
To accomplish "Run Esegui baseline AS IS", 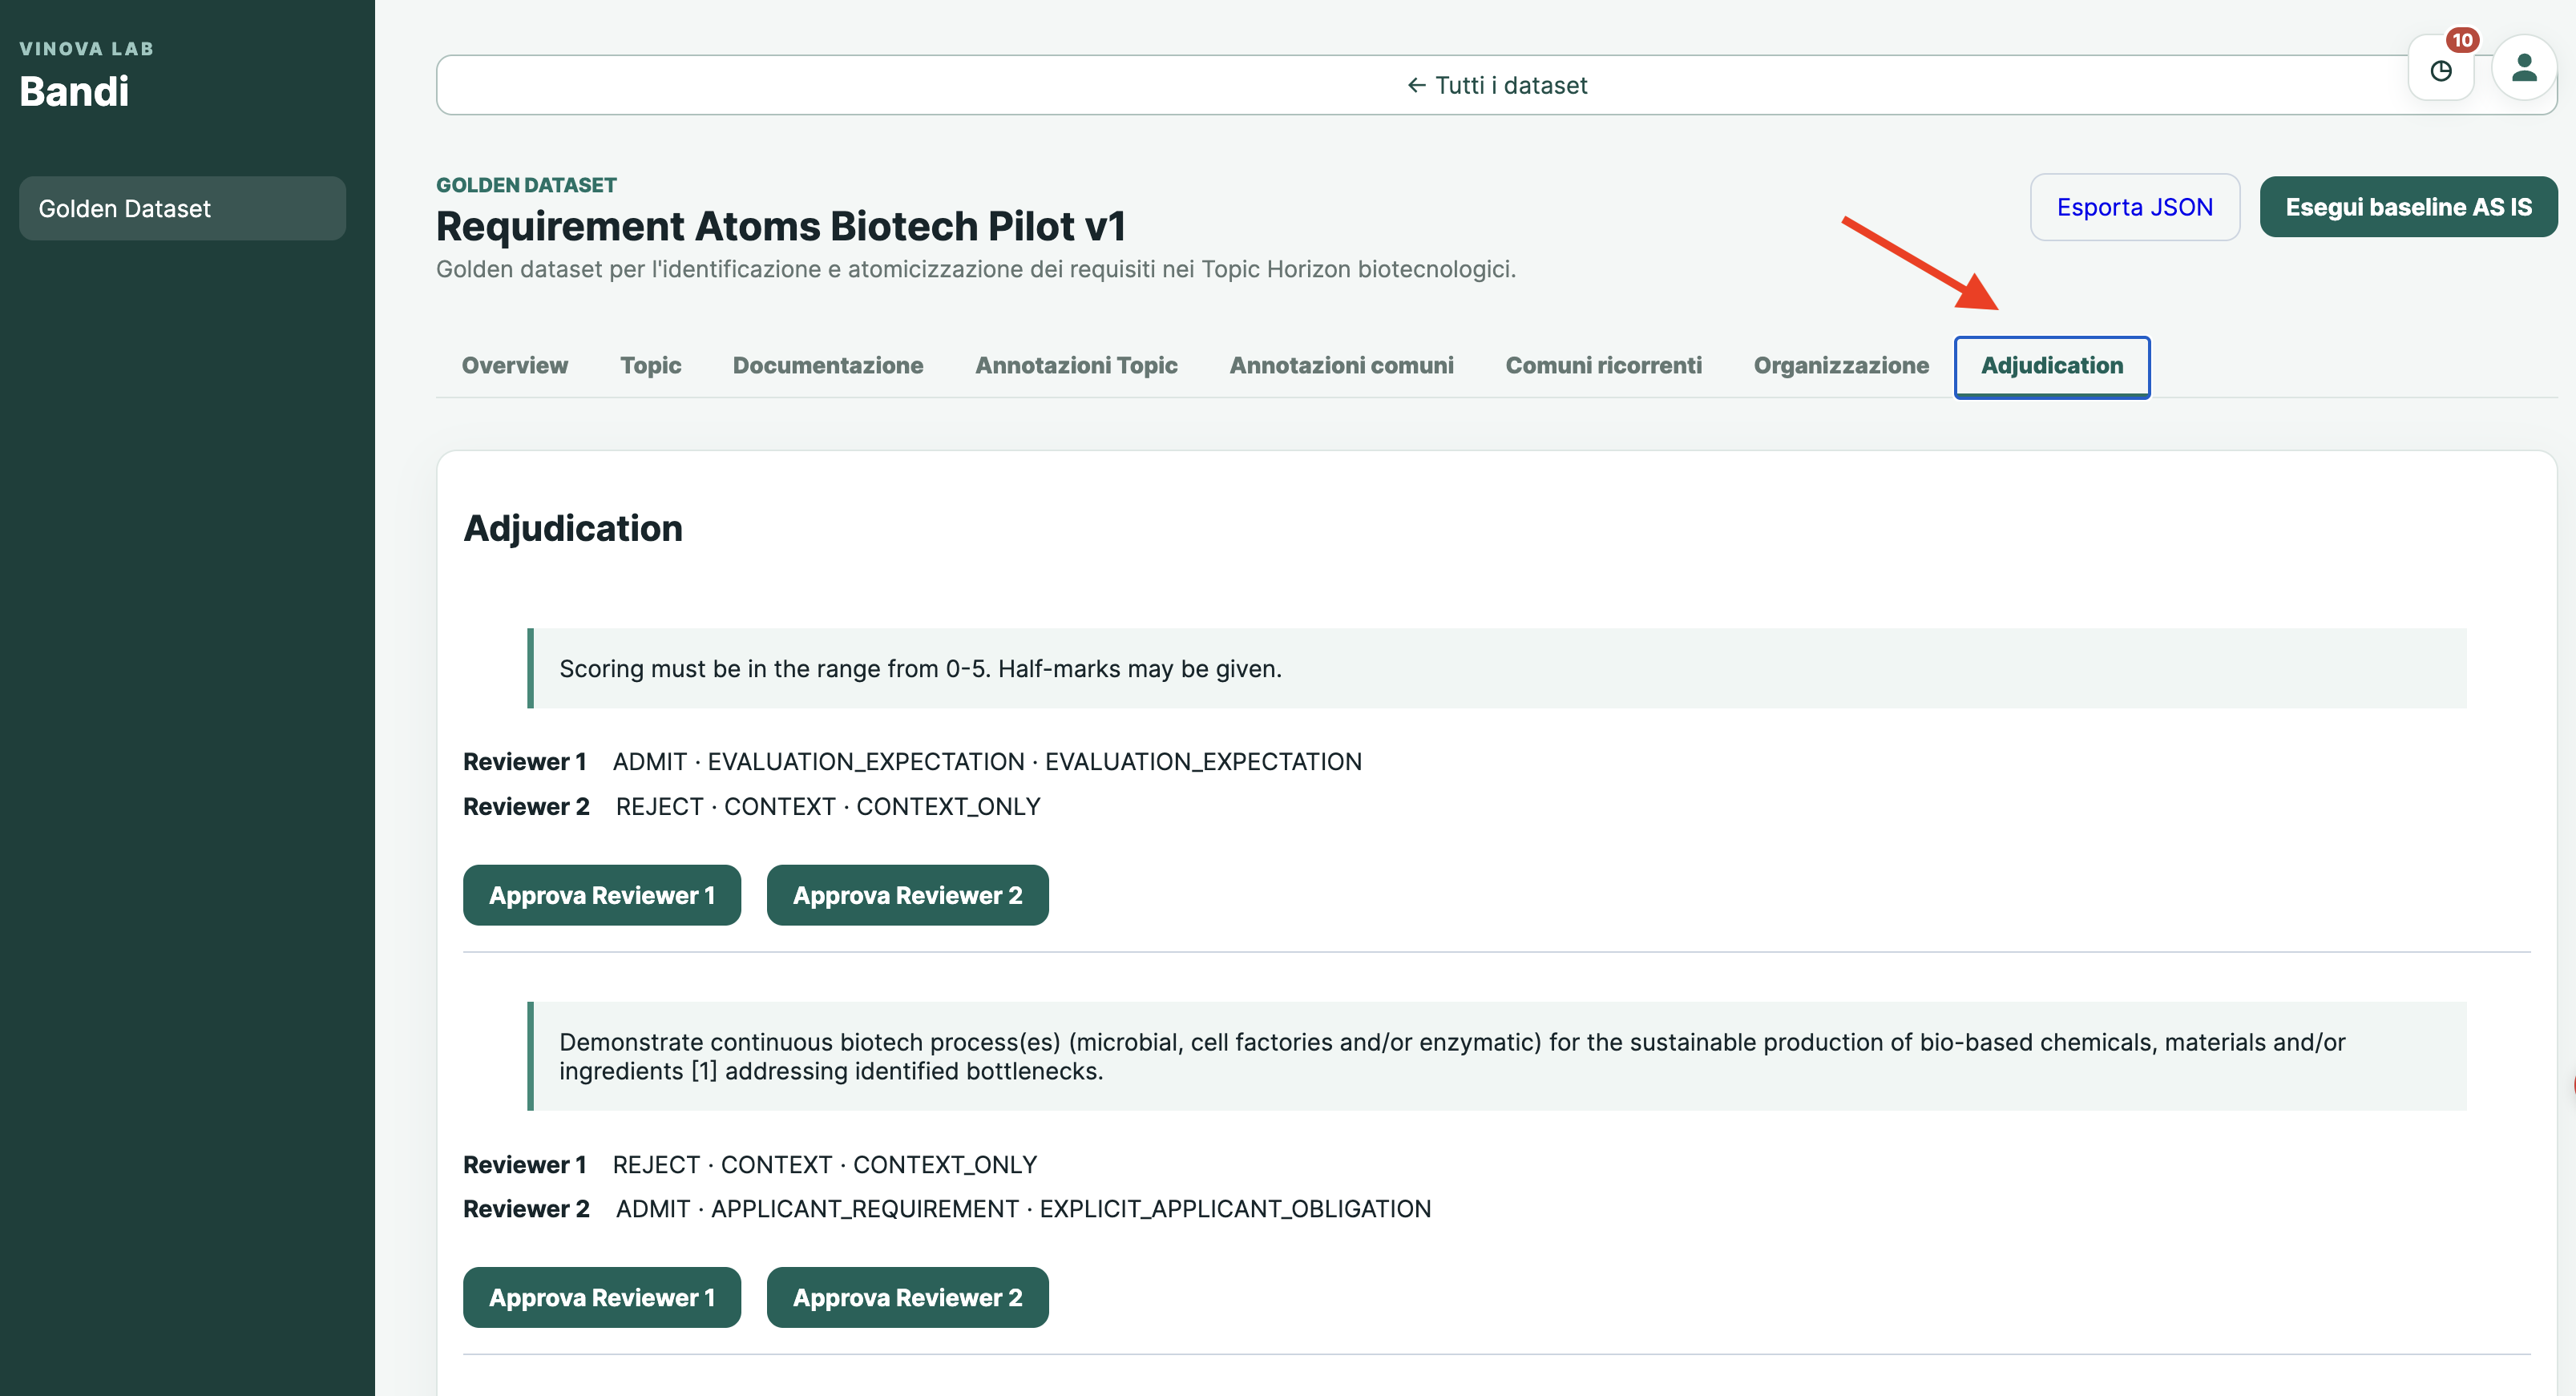I will pos(2408,207).
